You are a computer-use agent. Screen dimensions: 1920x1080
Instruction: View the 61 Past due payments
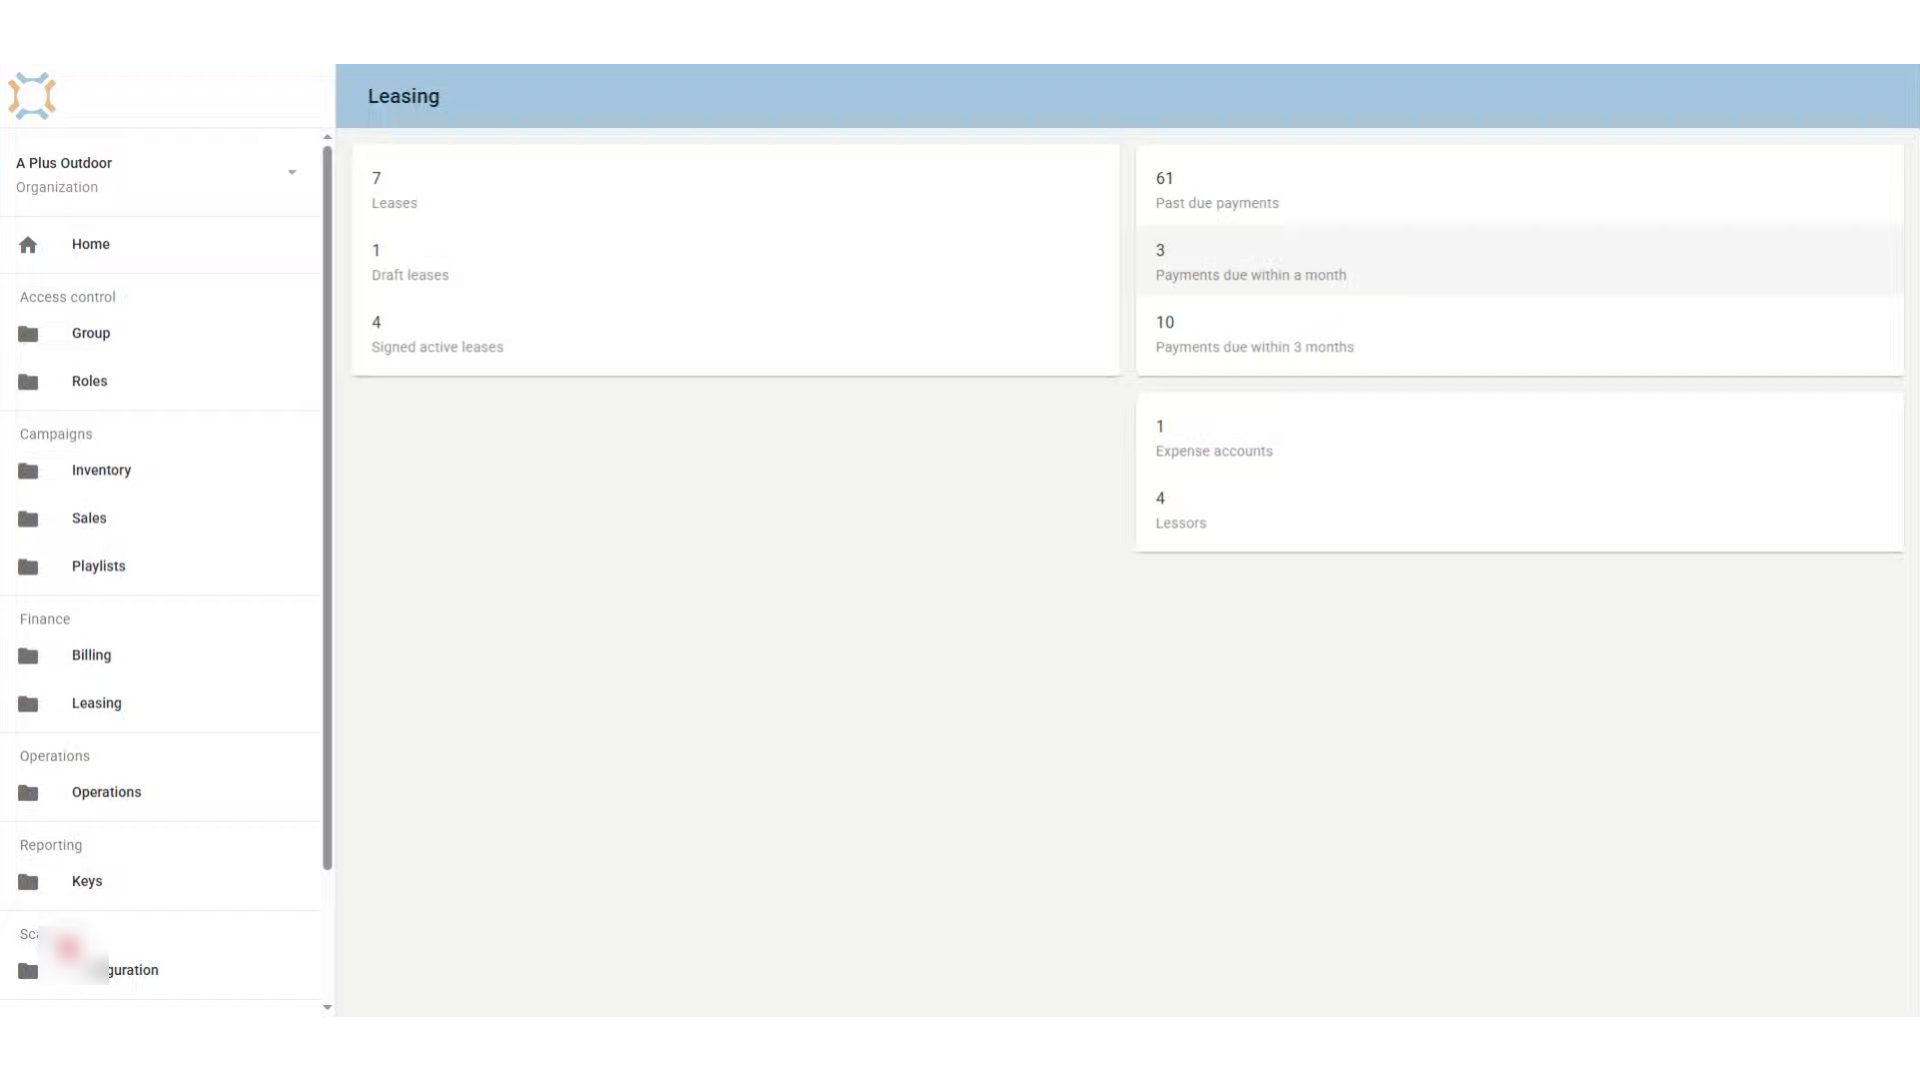[1520, 190]
